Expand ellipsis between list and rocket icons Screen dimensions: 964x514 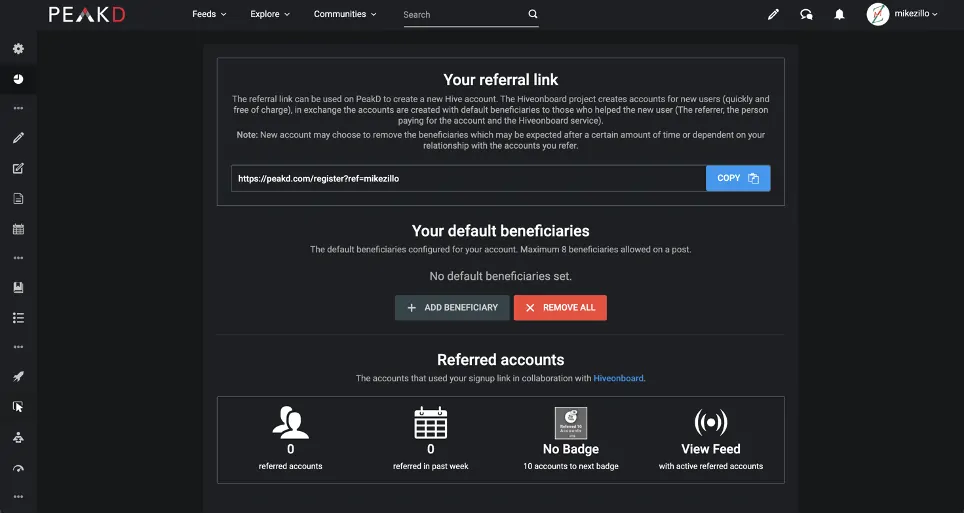(x=18, y=347)
